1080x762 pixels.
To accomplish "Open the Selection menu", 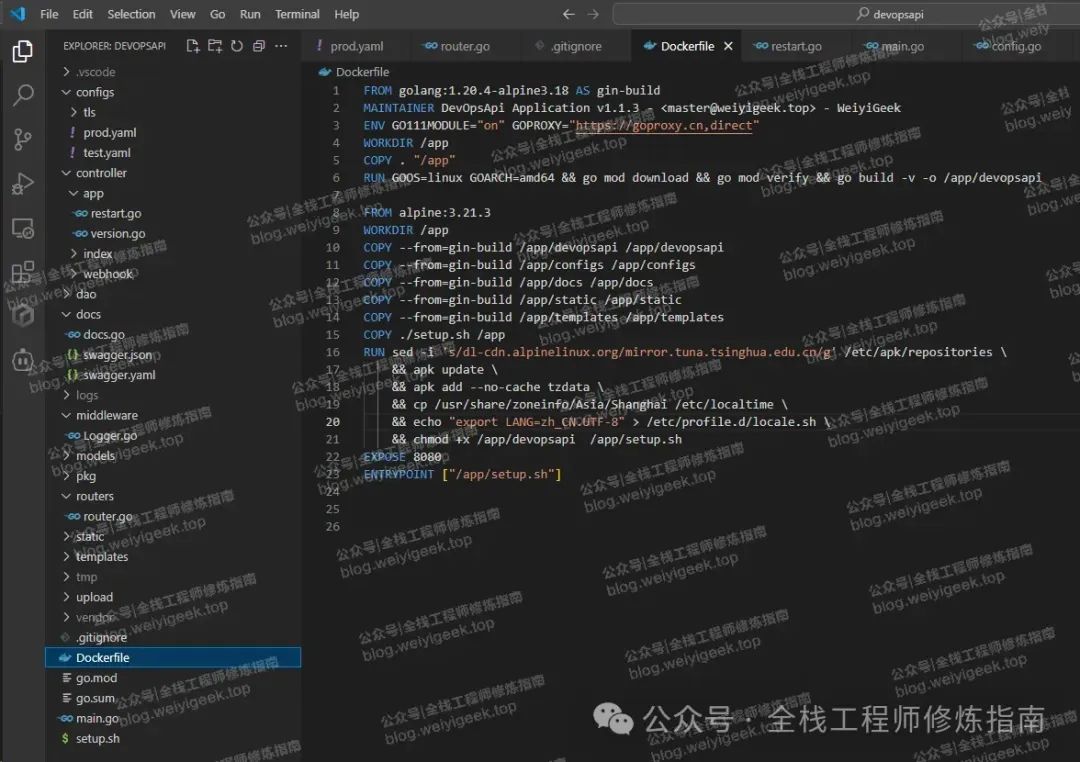I will (131, 14).
